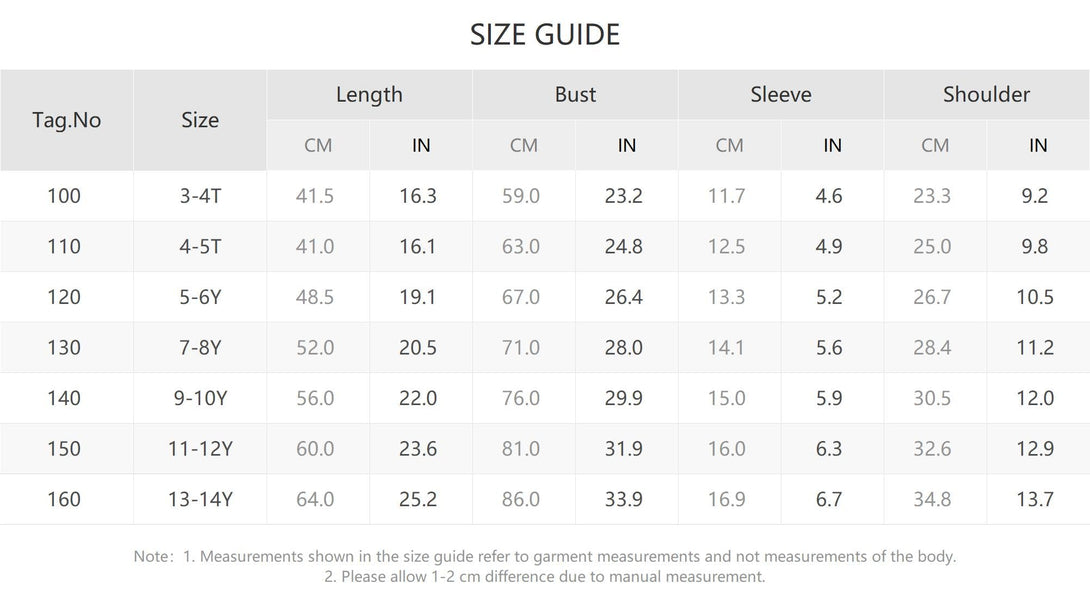This screenshot has height=609, width=1090.
Task: Click the 5-6Y size cell
Action: (200, 298)
